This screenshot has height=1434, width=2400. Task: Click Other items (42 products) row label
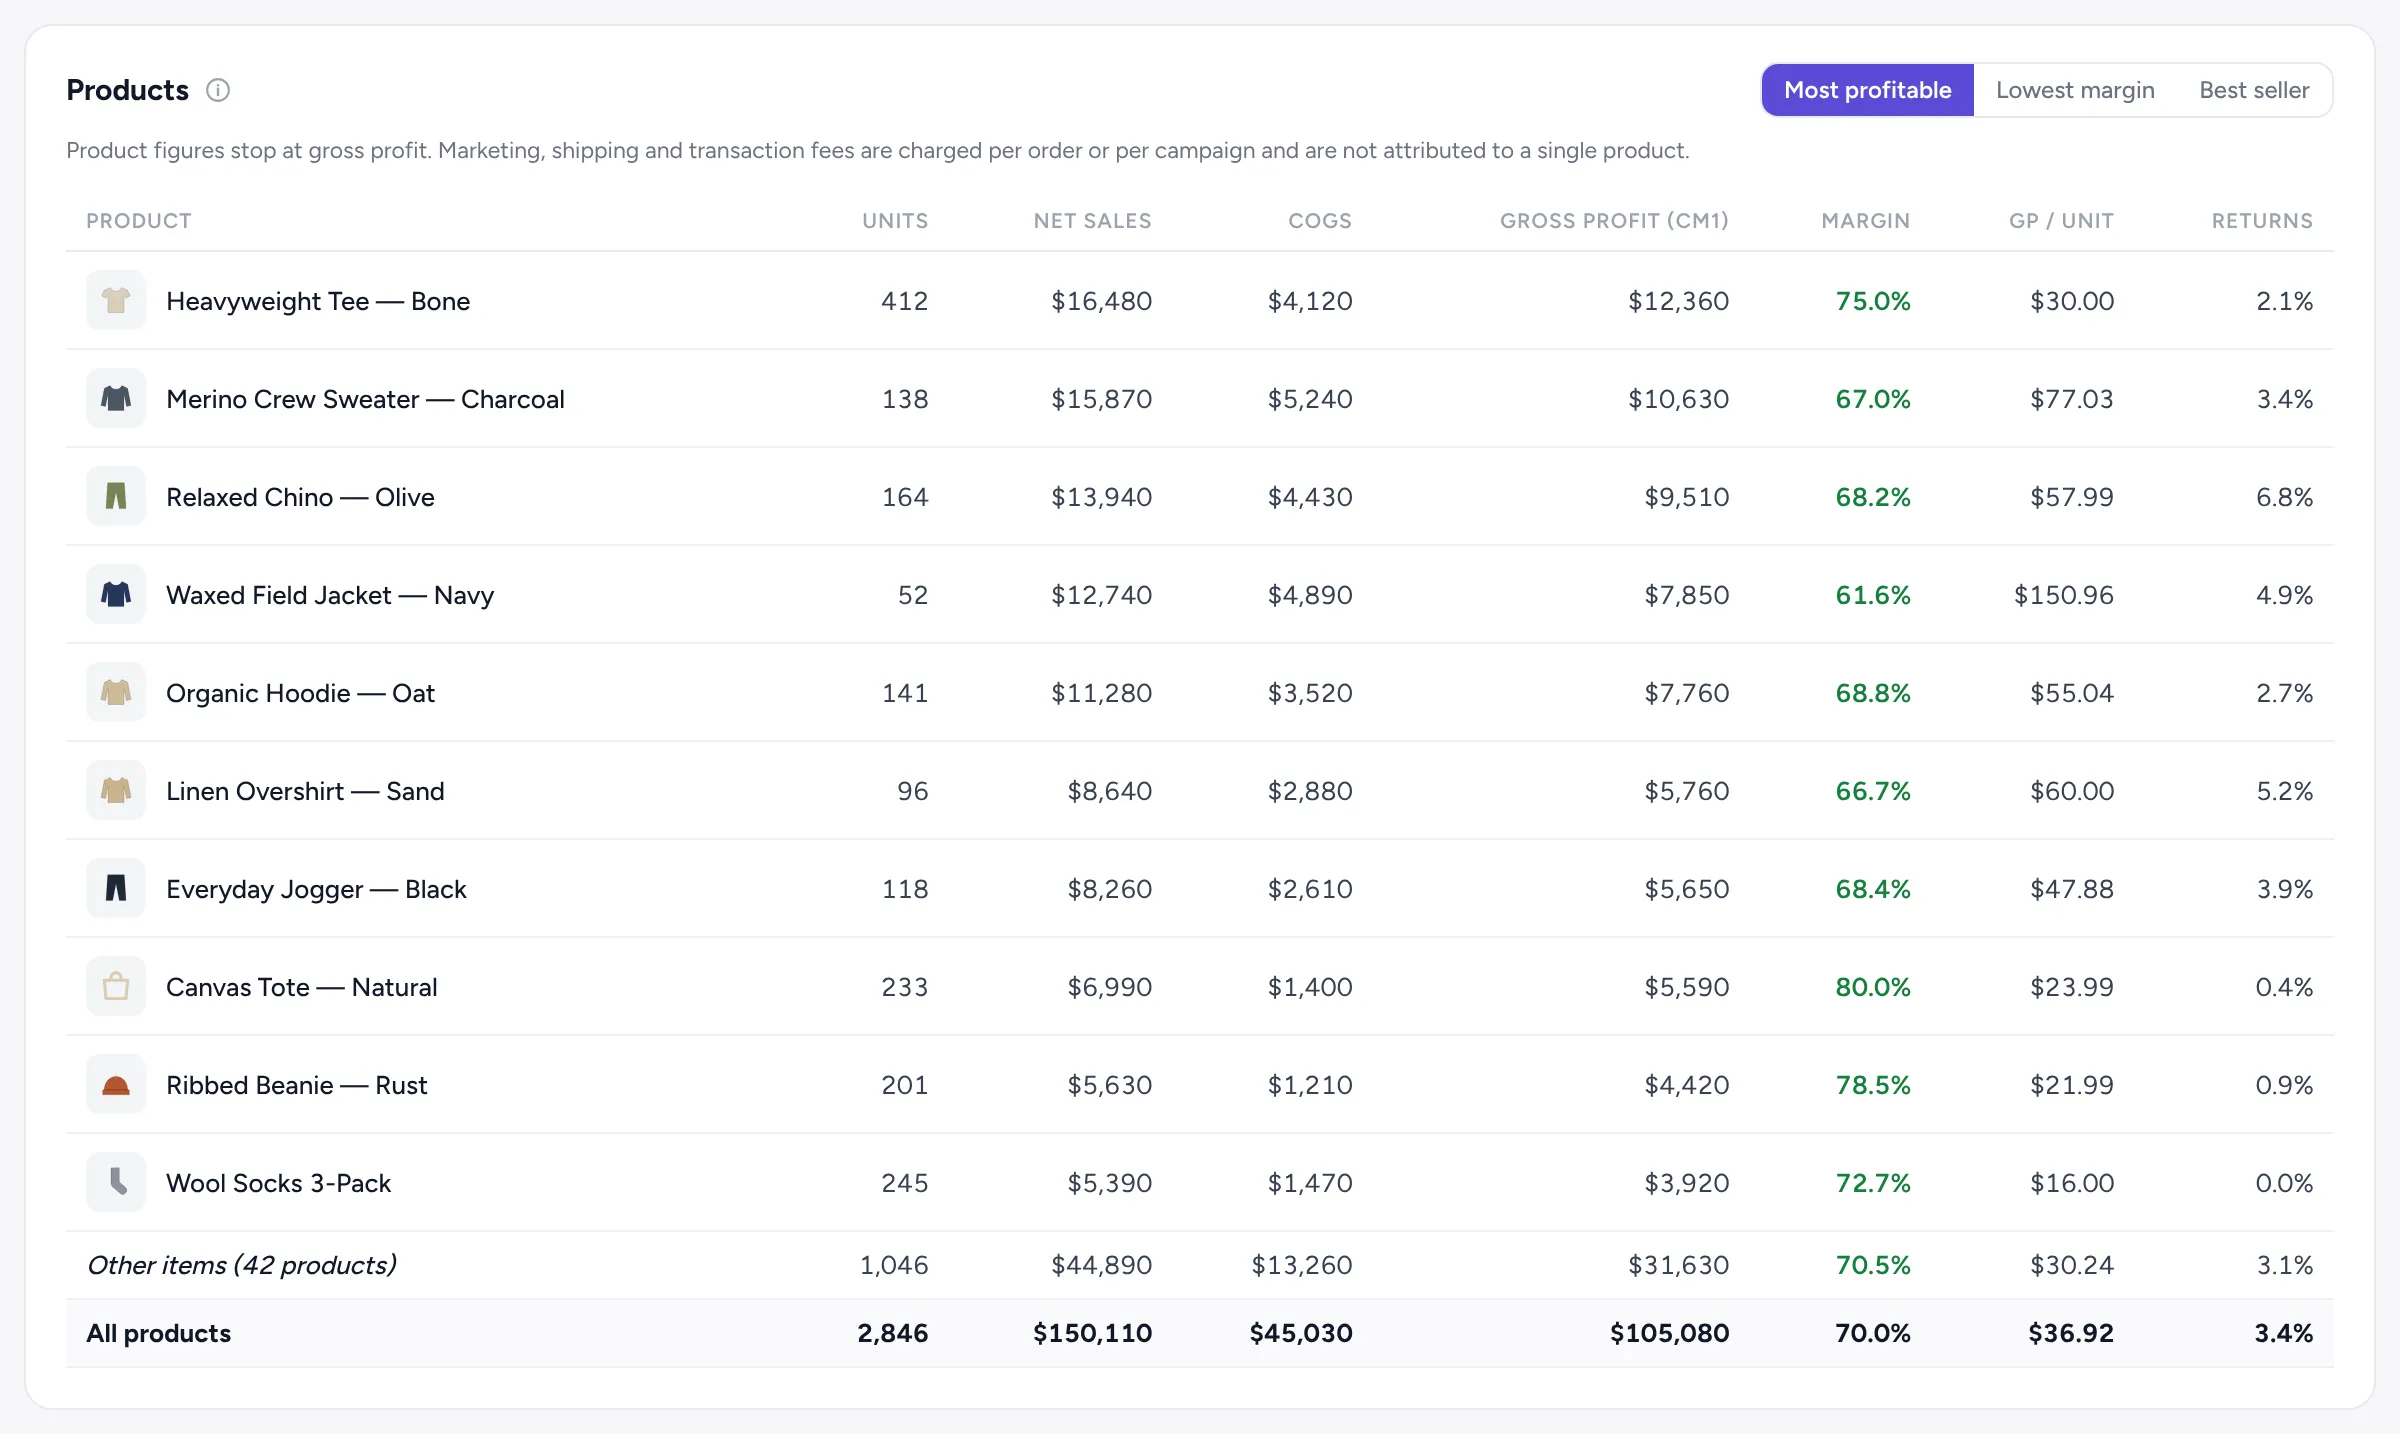click(x=242, y=1264)
